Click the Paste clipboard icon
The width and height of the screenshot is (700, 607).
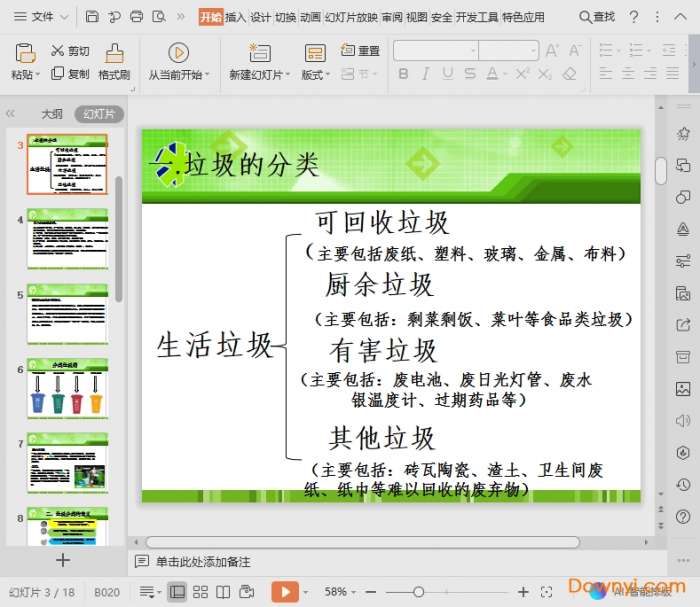click(x=25, y=53)
